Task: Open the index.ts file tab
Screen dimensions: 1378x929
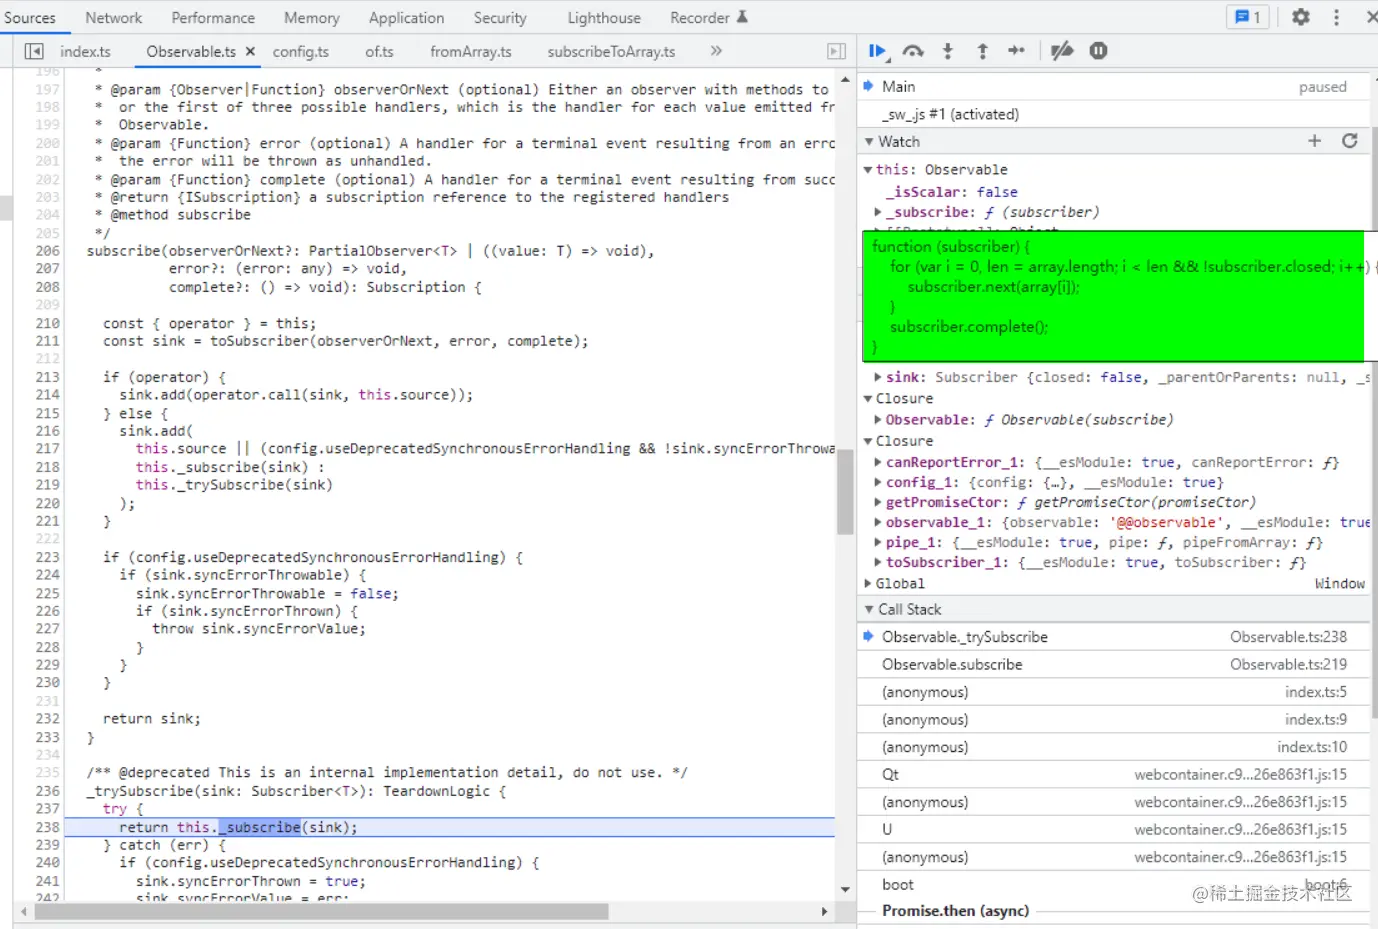Action: pos(85,51)
